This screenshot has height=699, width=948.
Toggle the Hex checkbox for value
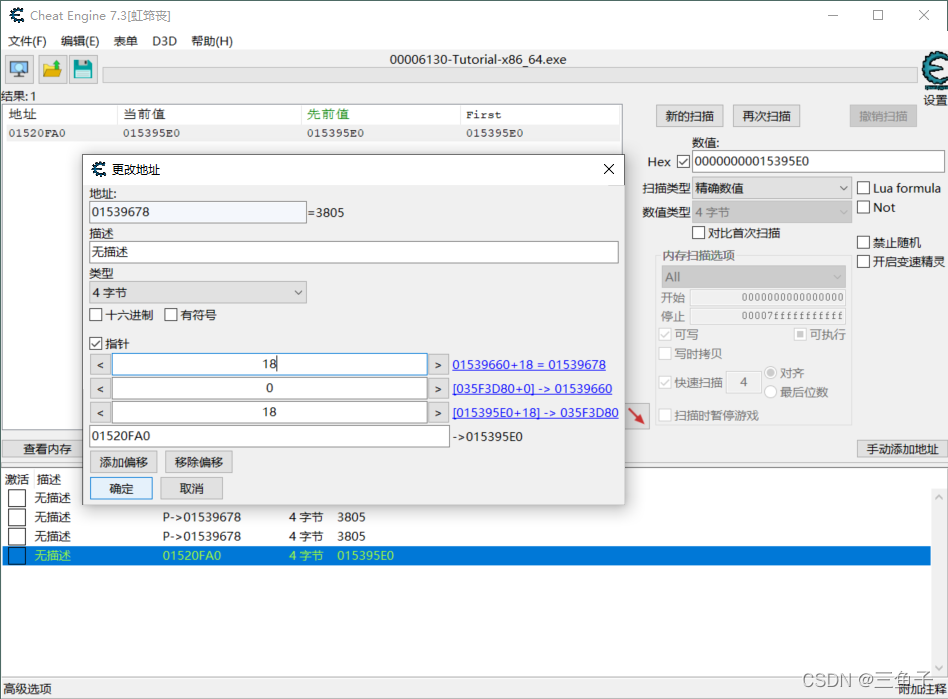[683, 162]
